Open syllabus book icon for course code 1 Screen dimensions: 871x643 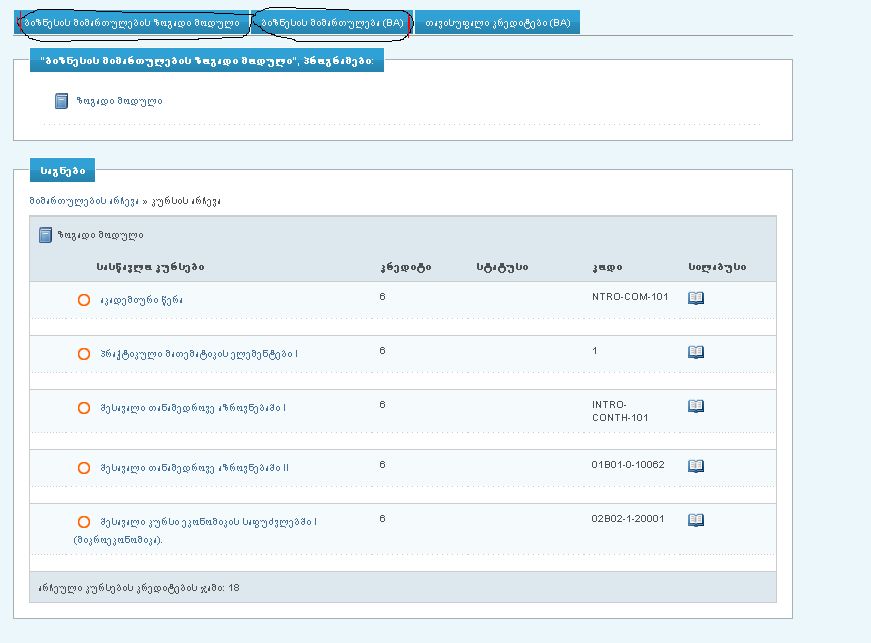tap(696, 352)
